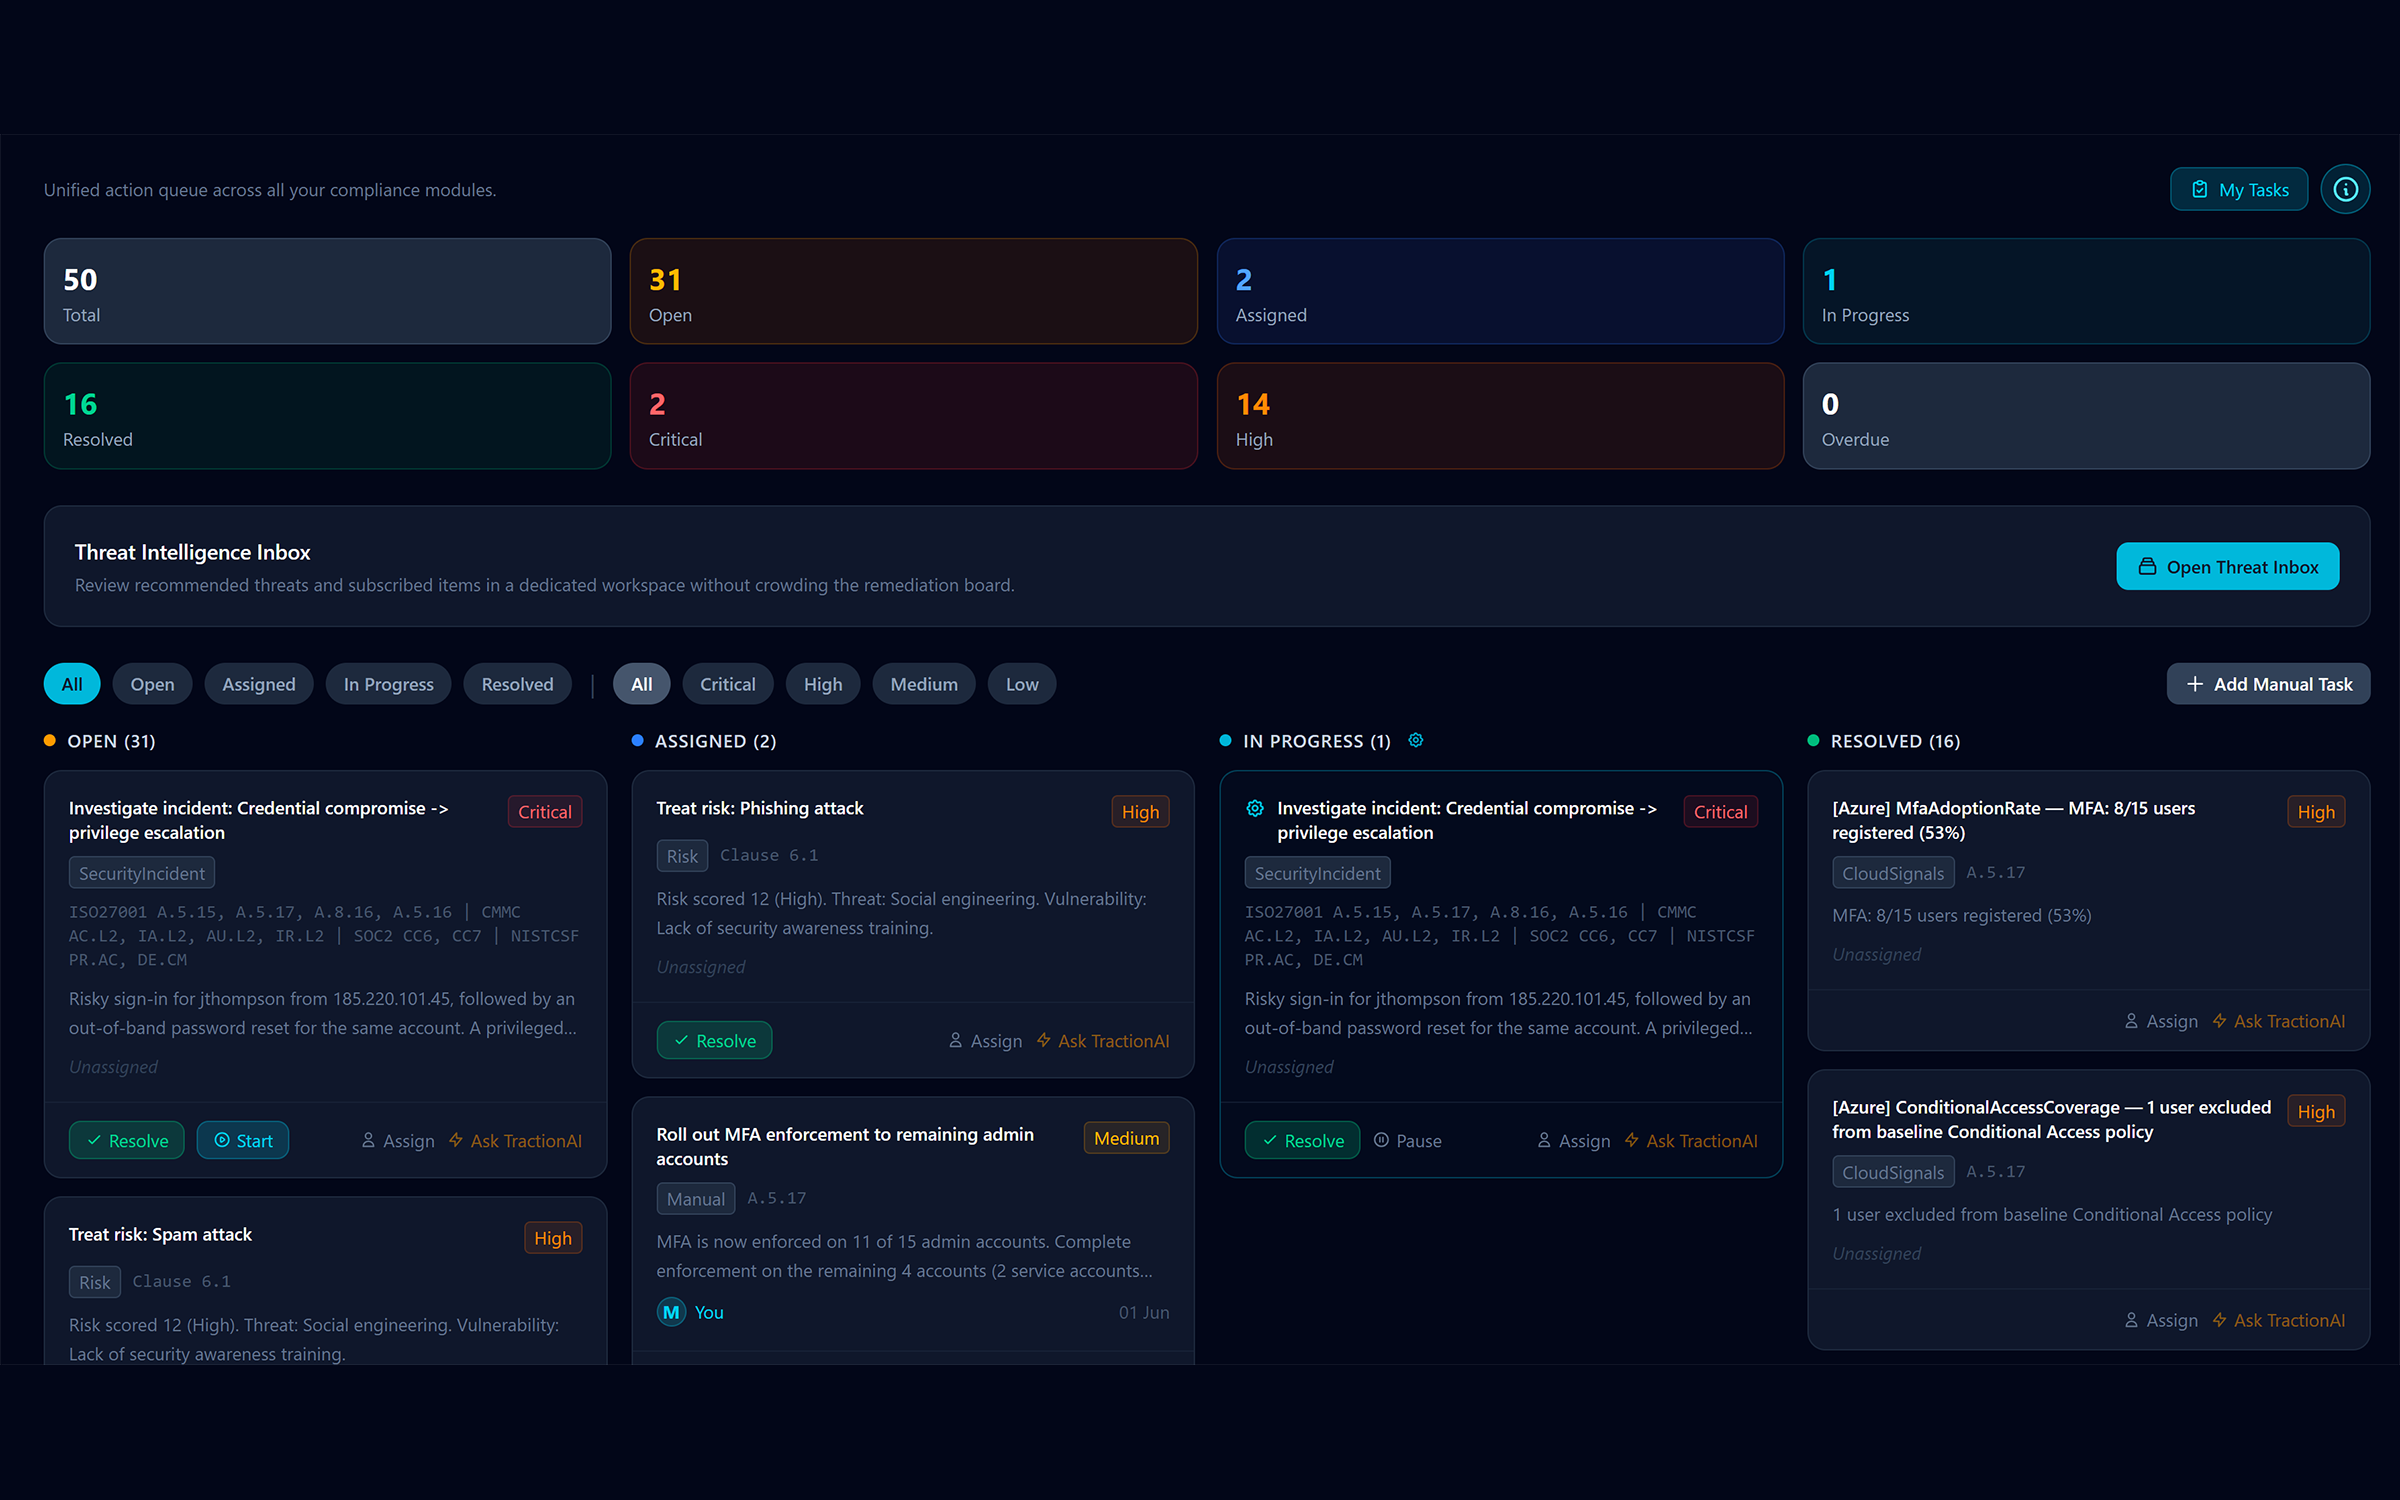2400x1500 pixels.
Task: Click the 14 High stat card
Action: click(1500, 416)
